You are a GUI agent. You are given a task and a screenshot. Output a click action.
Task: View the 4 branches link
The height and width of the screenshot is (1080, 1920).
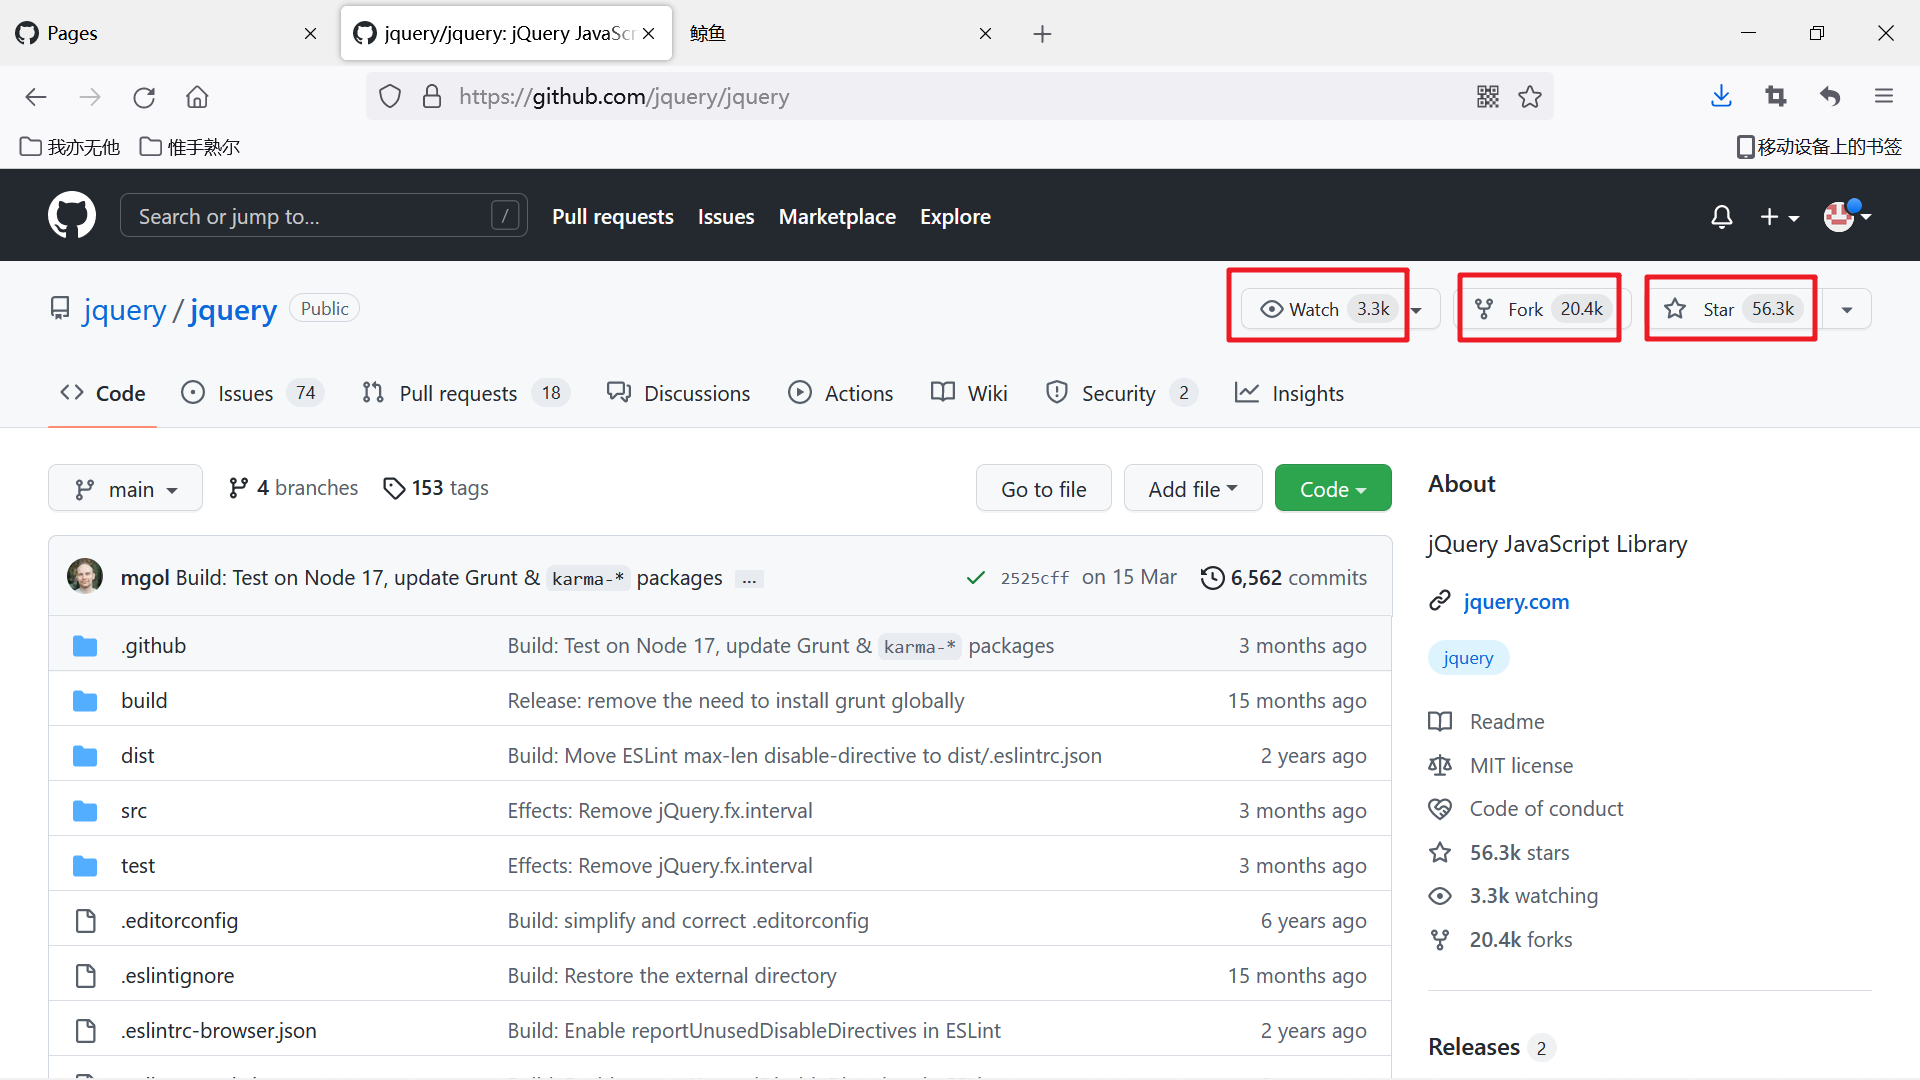(293, 488)
